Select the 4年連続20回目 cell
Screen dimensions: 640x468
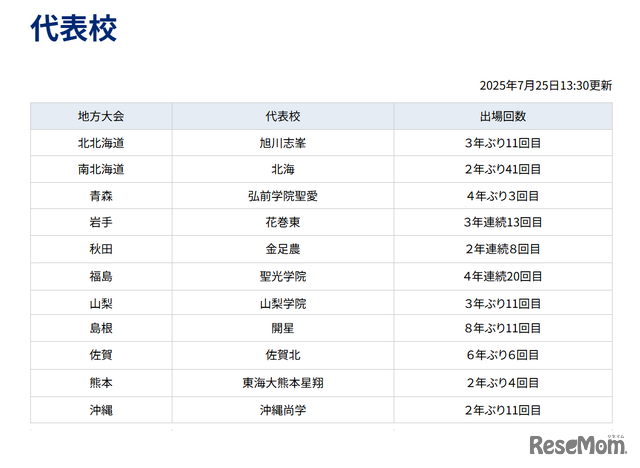coord(503,276)
